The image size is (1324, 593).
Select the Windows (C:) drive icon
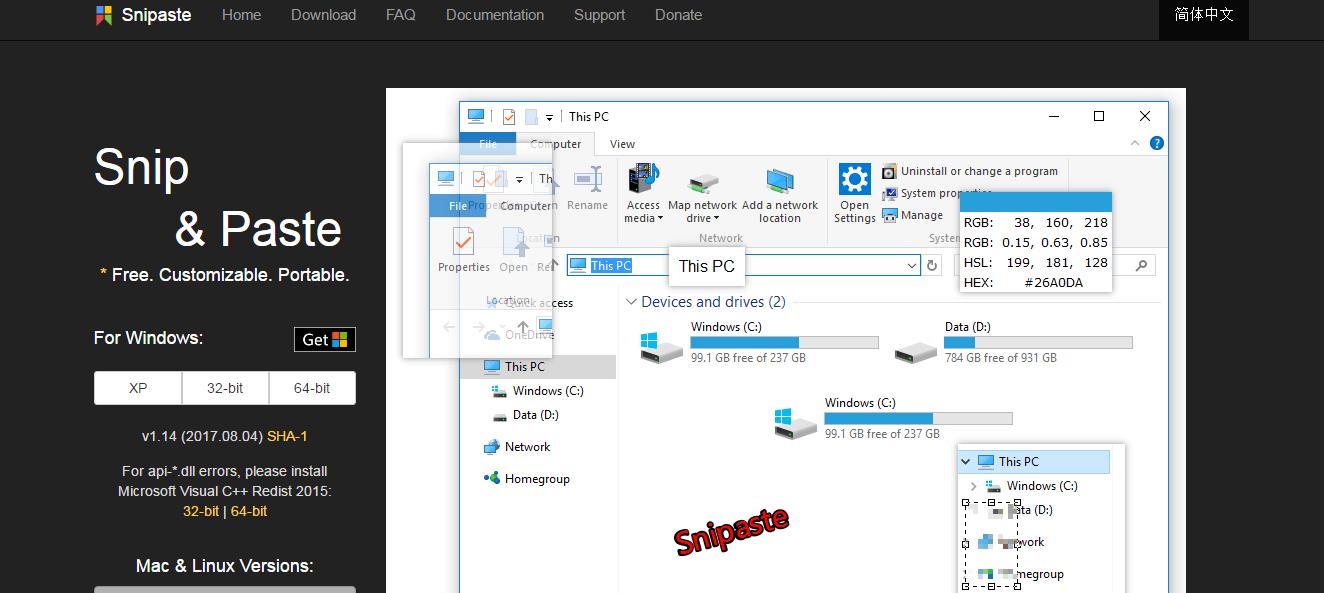(661, 345)
